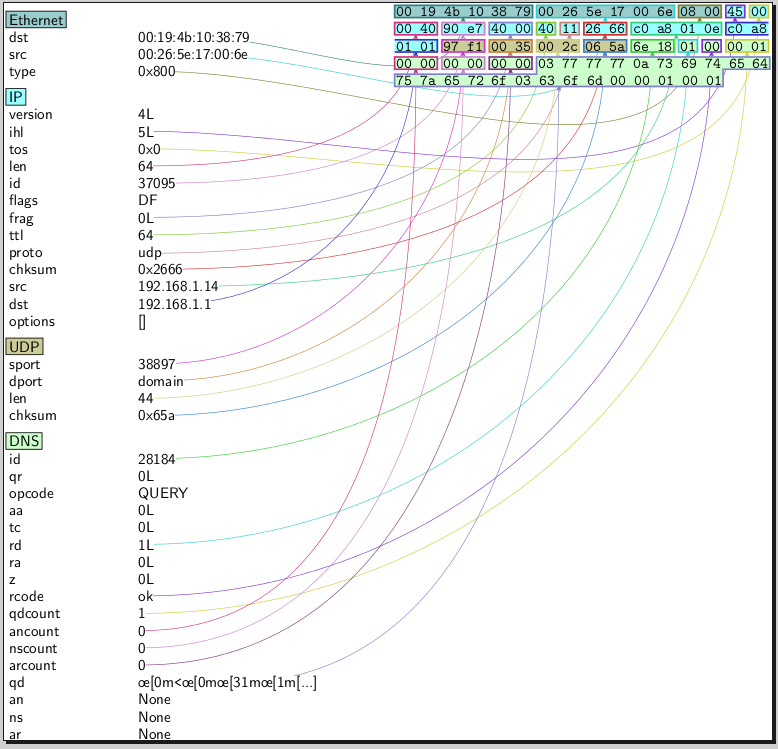This screenshot has height=749, width=778.
Task: Select the 6e 18 DNS id hex box
Action: (x=652, y=46)
